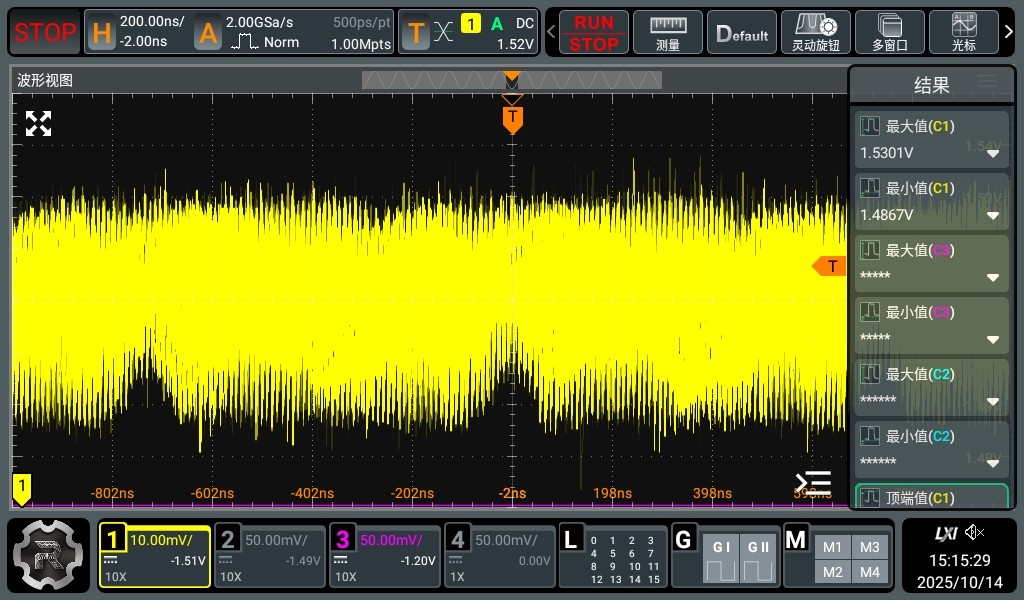Screen dimensions: 1024x600
Task: Toggle channel 2 on
Action: point(270,555)
